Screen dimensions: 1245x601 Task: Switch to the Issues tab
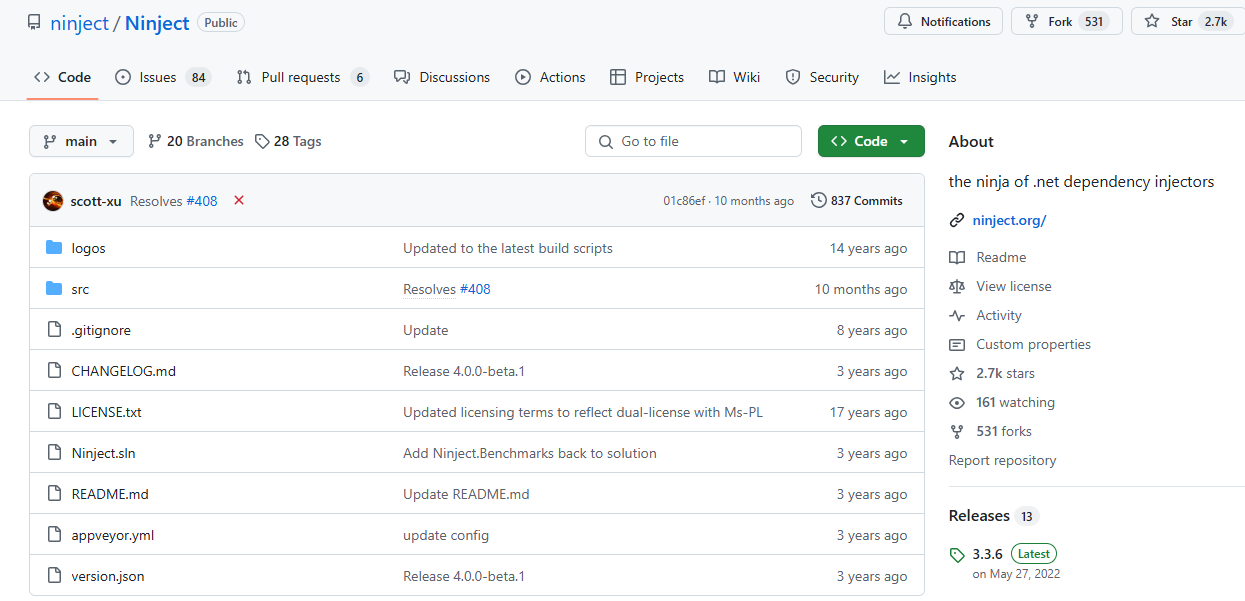[x=162, y=77]
